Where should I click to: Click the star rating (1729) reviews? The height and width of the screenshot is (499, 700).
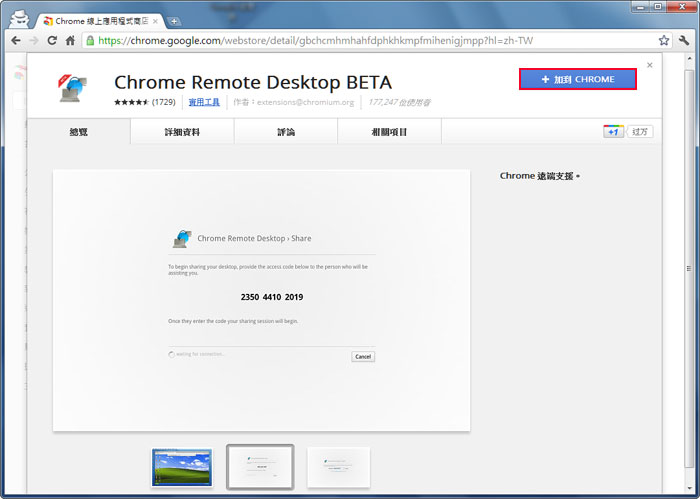[145, 102]
